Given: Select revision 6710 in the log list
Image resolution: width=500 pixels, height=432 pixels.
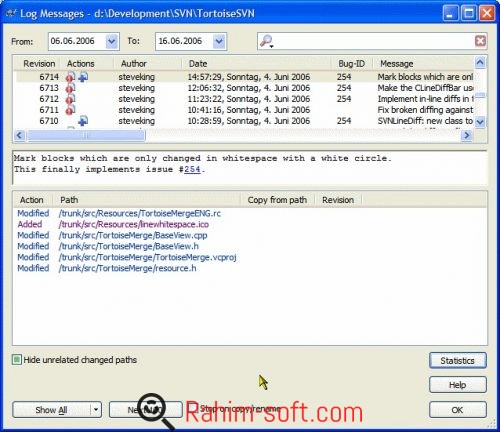Looking at the screenshot, I should click(x=245, y=121).
